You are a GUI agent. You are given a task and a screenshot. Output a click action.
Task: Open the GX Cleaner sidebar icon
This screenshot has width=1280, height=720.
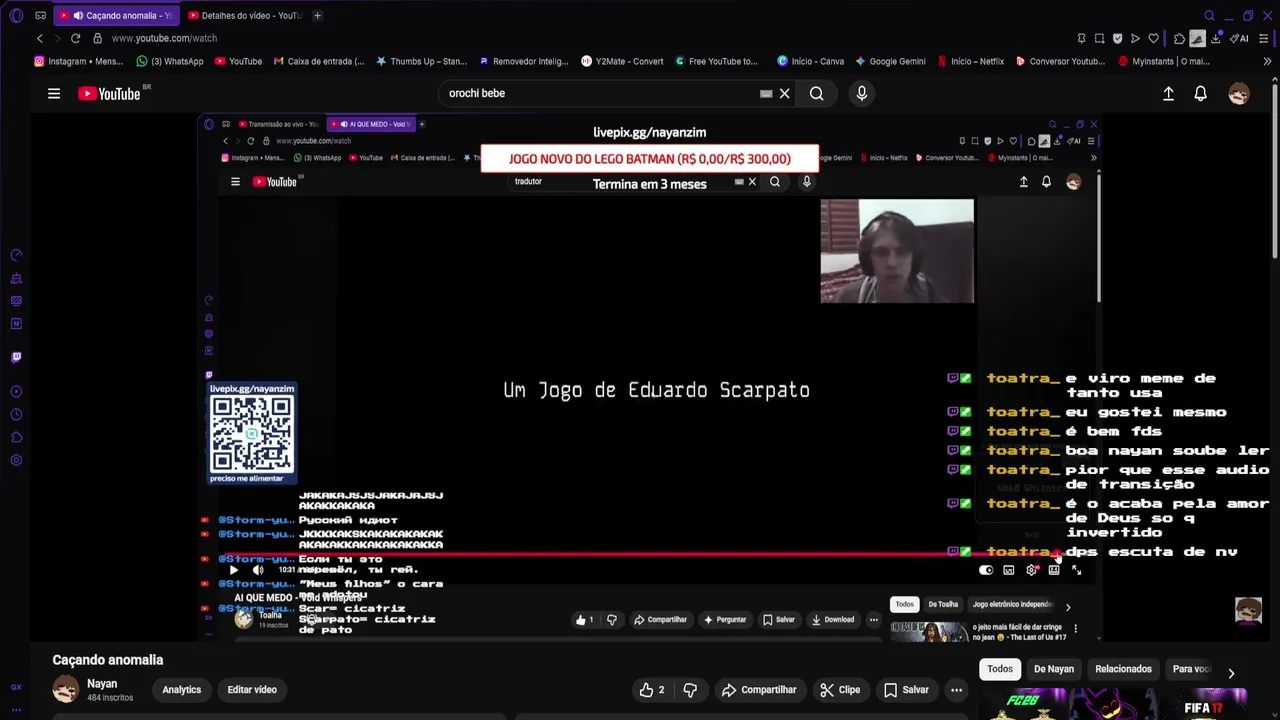coord(16,279)
